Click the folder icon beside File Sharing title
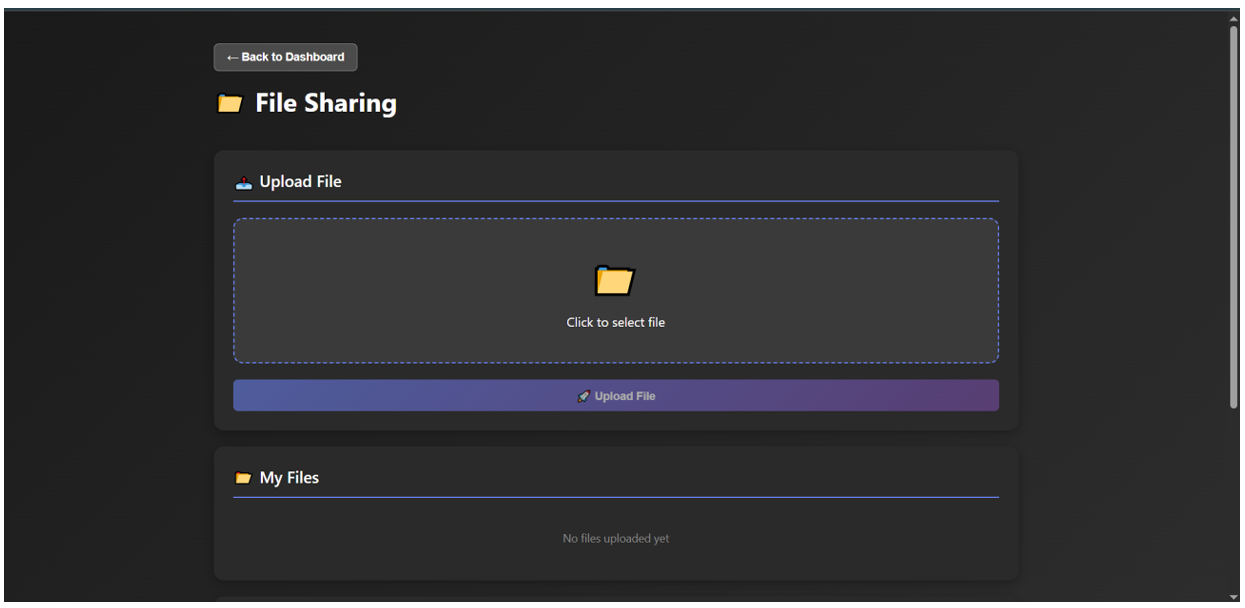This screenshot has height=608, width=1245. (x=230, y=104)
